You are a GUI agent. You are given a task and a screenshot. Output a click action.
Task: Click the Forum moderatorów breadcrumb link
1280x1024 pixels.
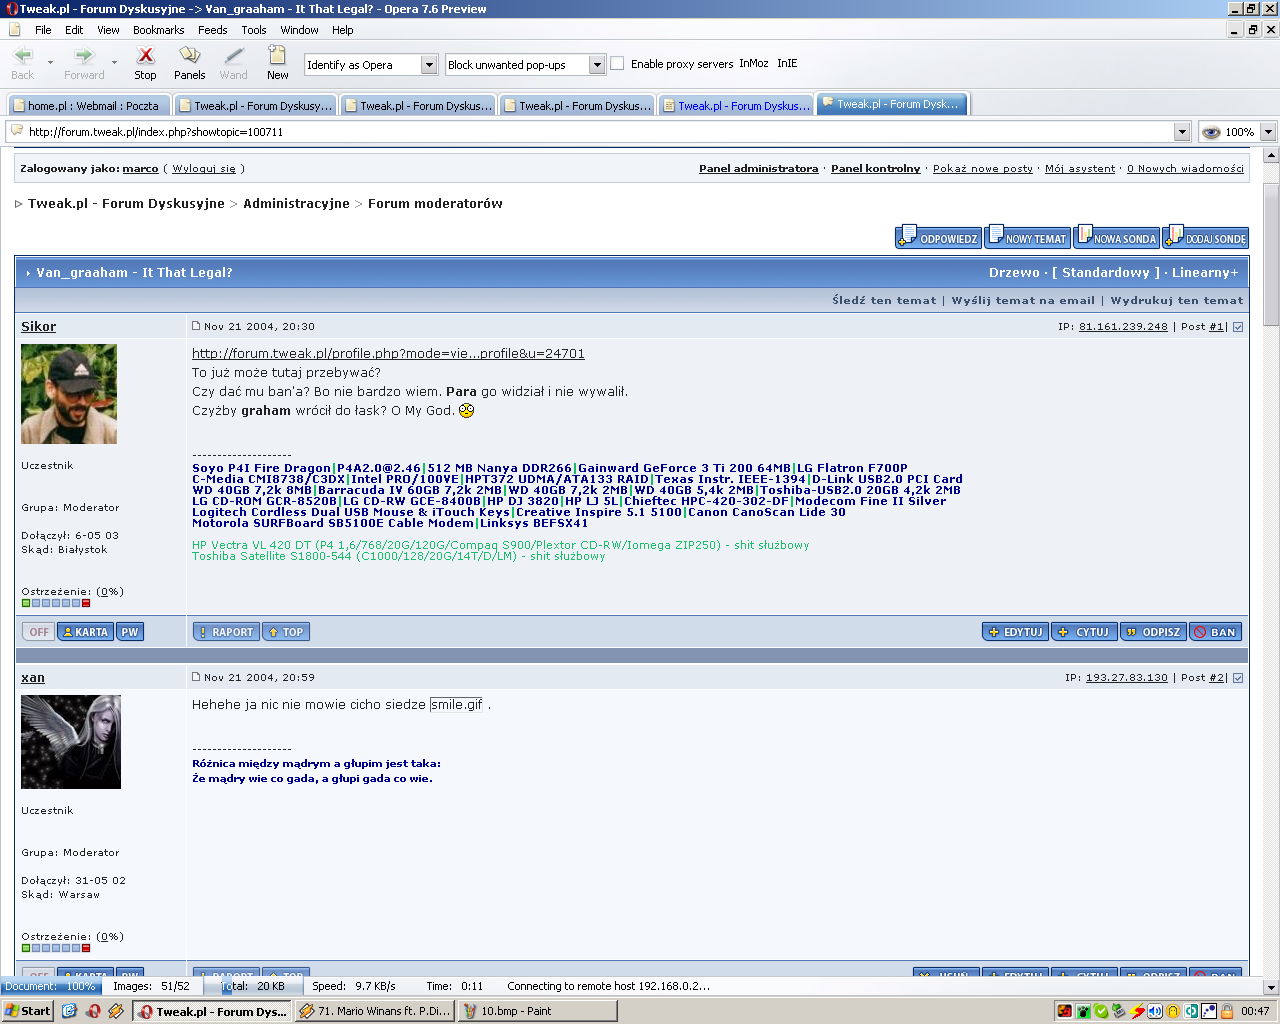click(x=435, y=203)
